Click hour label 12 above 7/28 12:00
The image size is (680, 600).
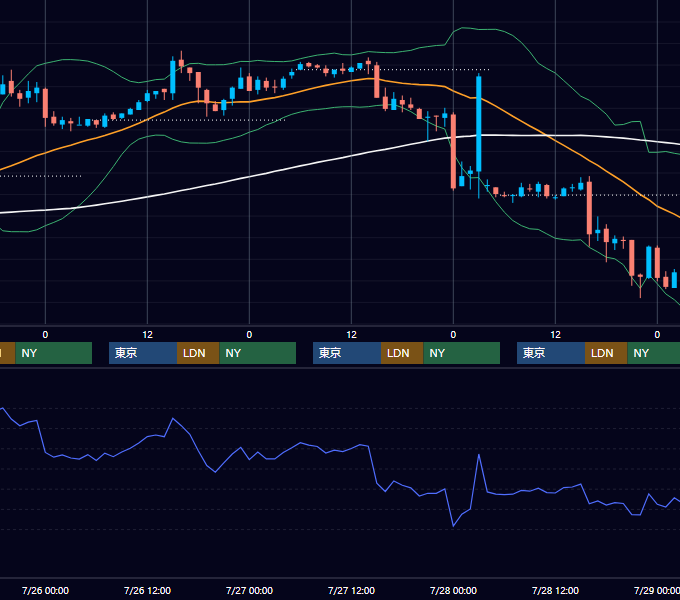click(556, 335)
